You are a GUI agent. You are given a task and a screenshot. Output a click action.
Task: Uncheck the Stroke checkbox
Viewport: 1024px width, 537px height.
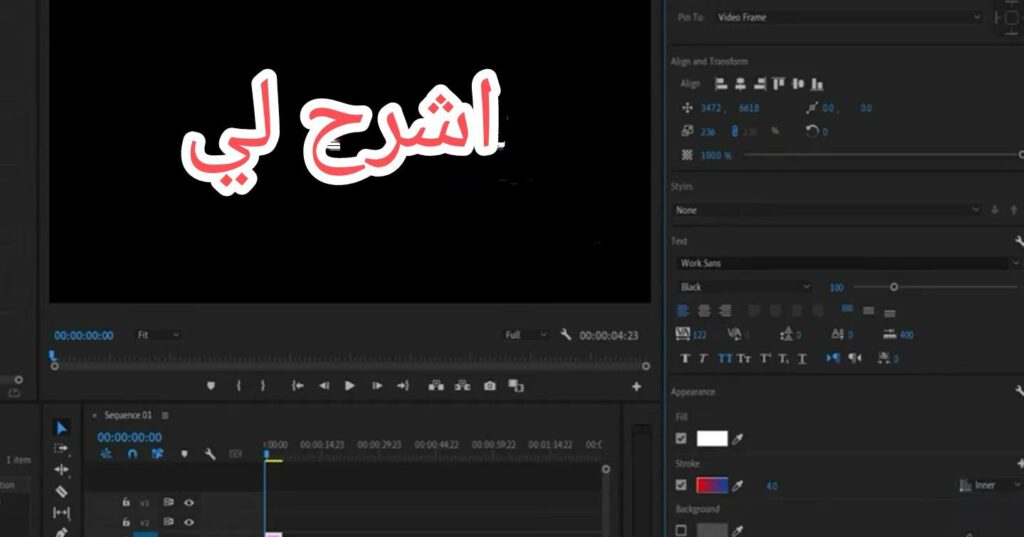tap(681, 485)
